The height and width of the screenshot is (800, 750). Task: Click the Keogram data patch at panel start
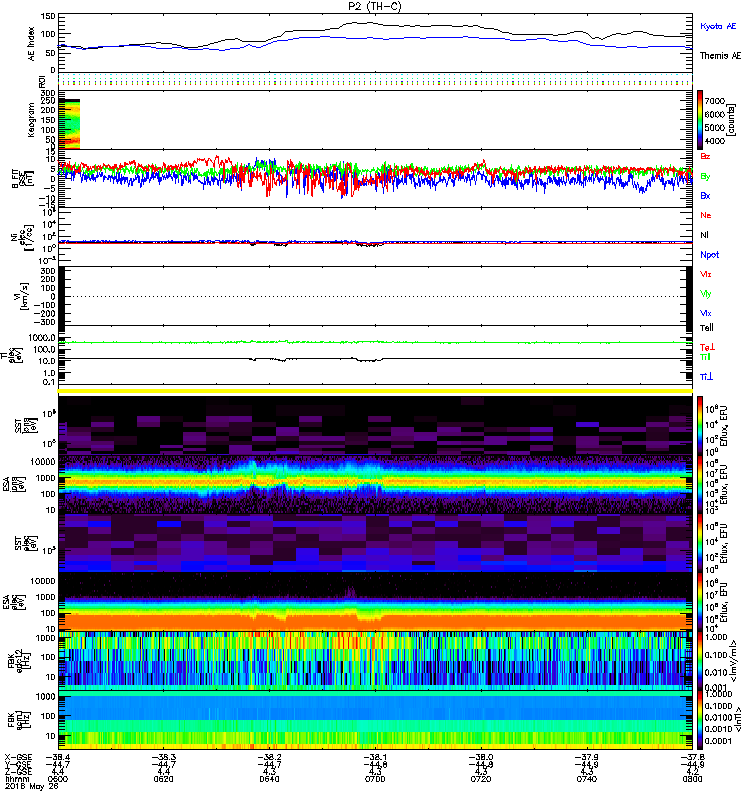(x=69, y=124)
